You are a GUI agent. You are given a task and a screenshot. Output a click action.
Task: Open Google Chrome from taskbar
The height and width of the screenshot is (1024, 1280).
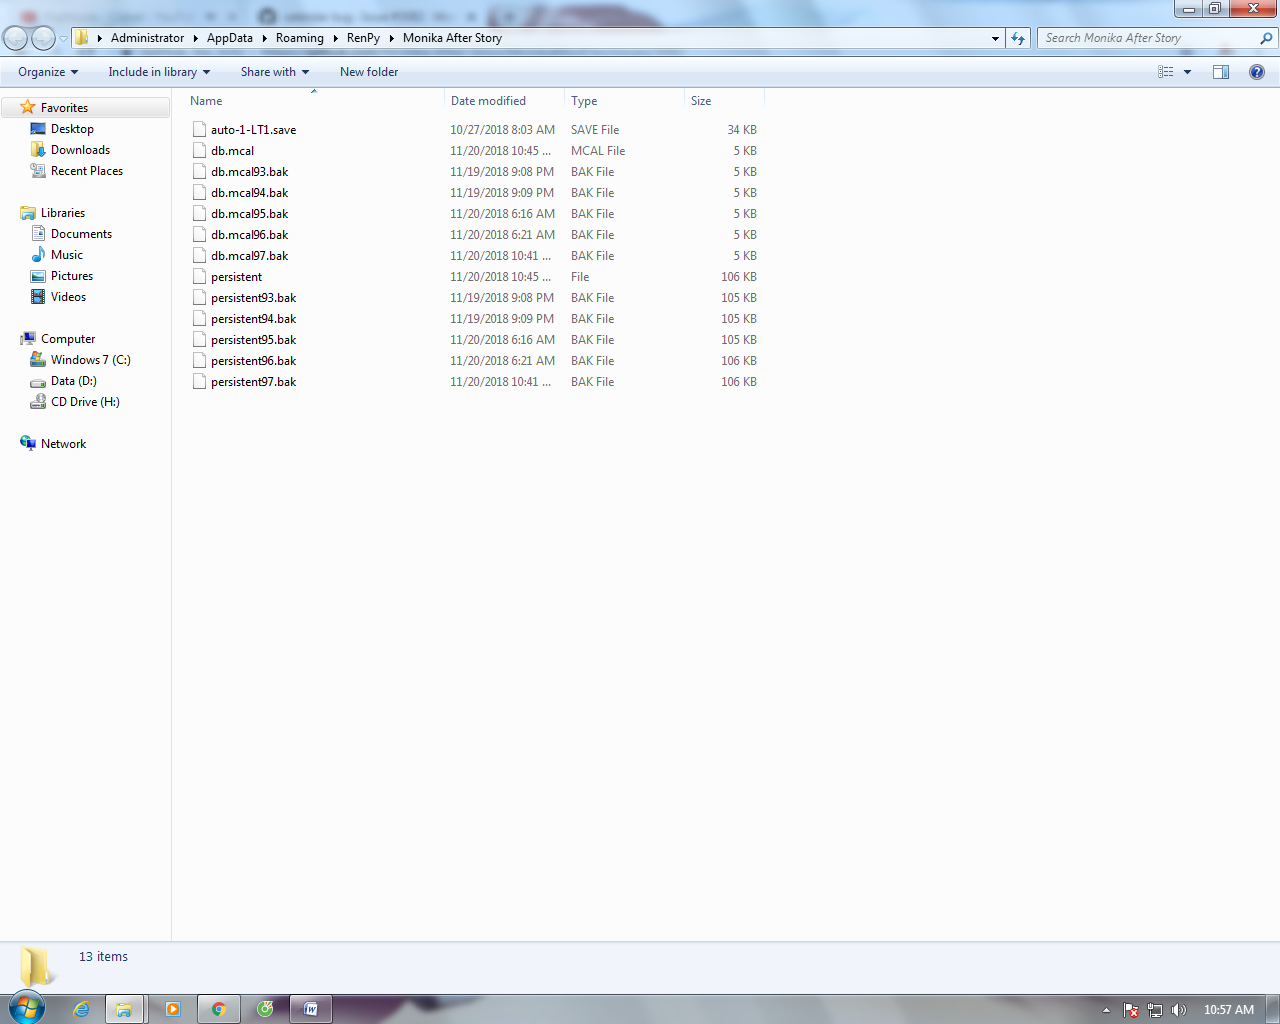pos(219,1009)
